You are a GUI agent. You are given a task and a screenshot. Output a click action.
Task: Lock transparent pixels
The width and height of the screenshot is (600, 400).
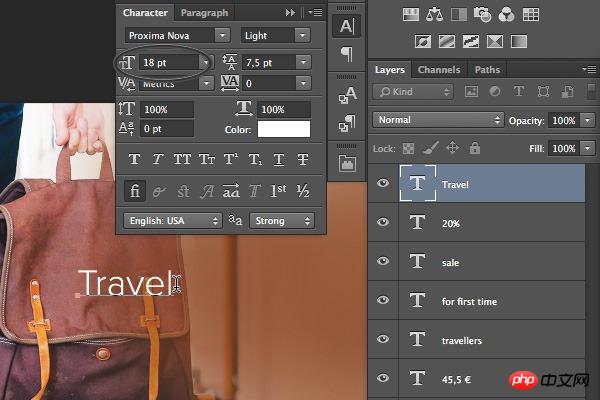coord(408,148)
